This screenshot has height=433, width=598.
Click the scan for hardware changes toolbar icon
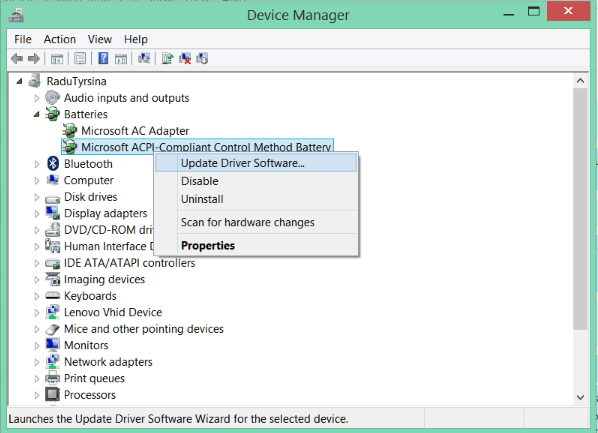coord(144,58)
